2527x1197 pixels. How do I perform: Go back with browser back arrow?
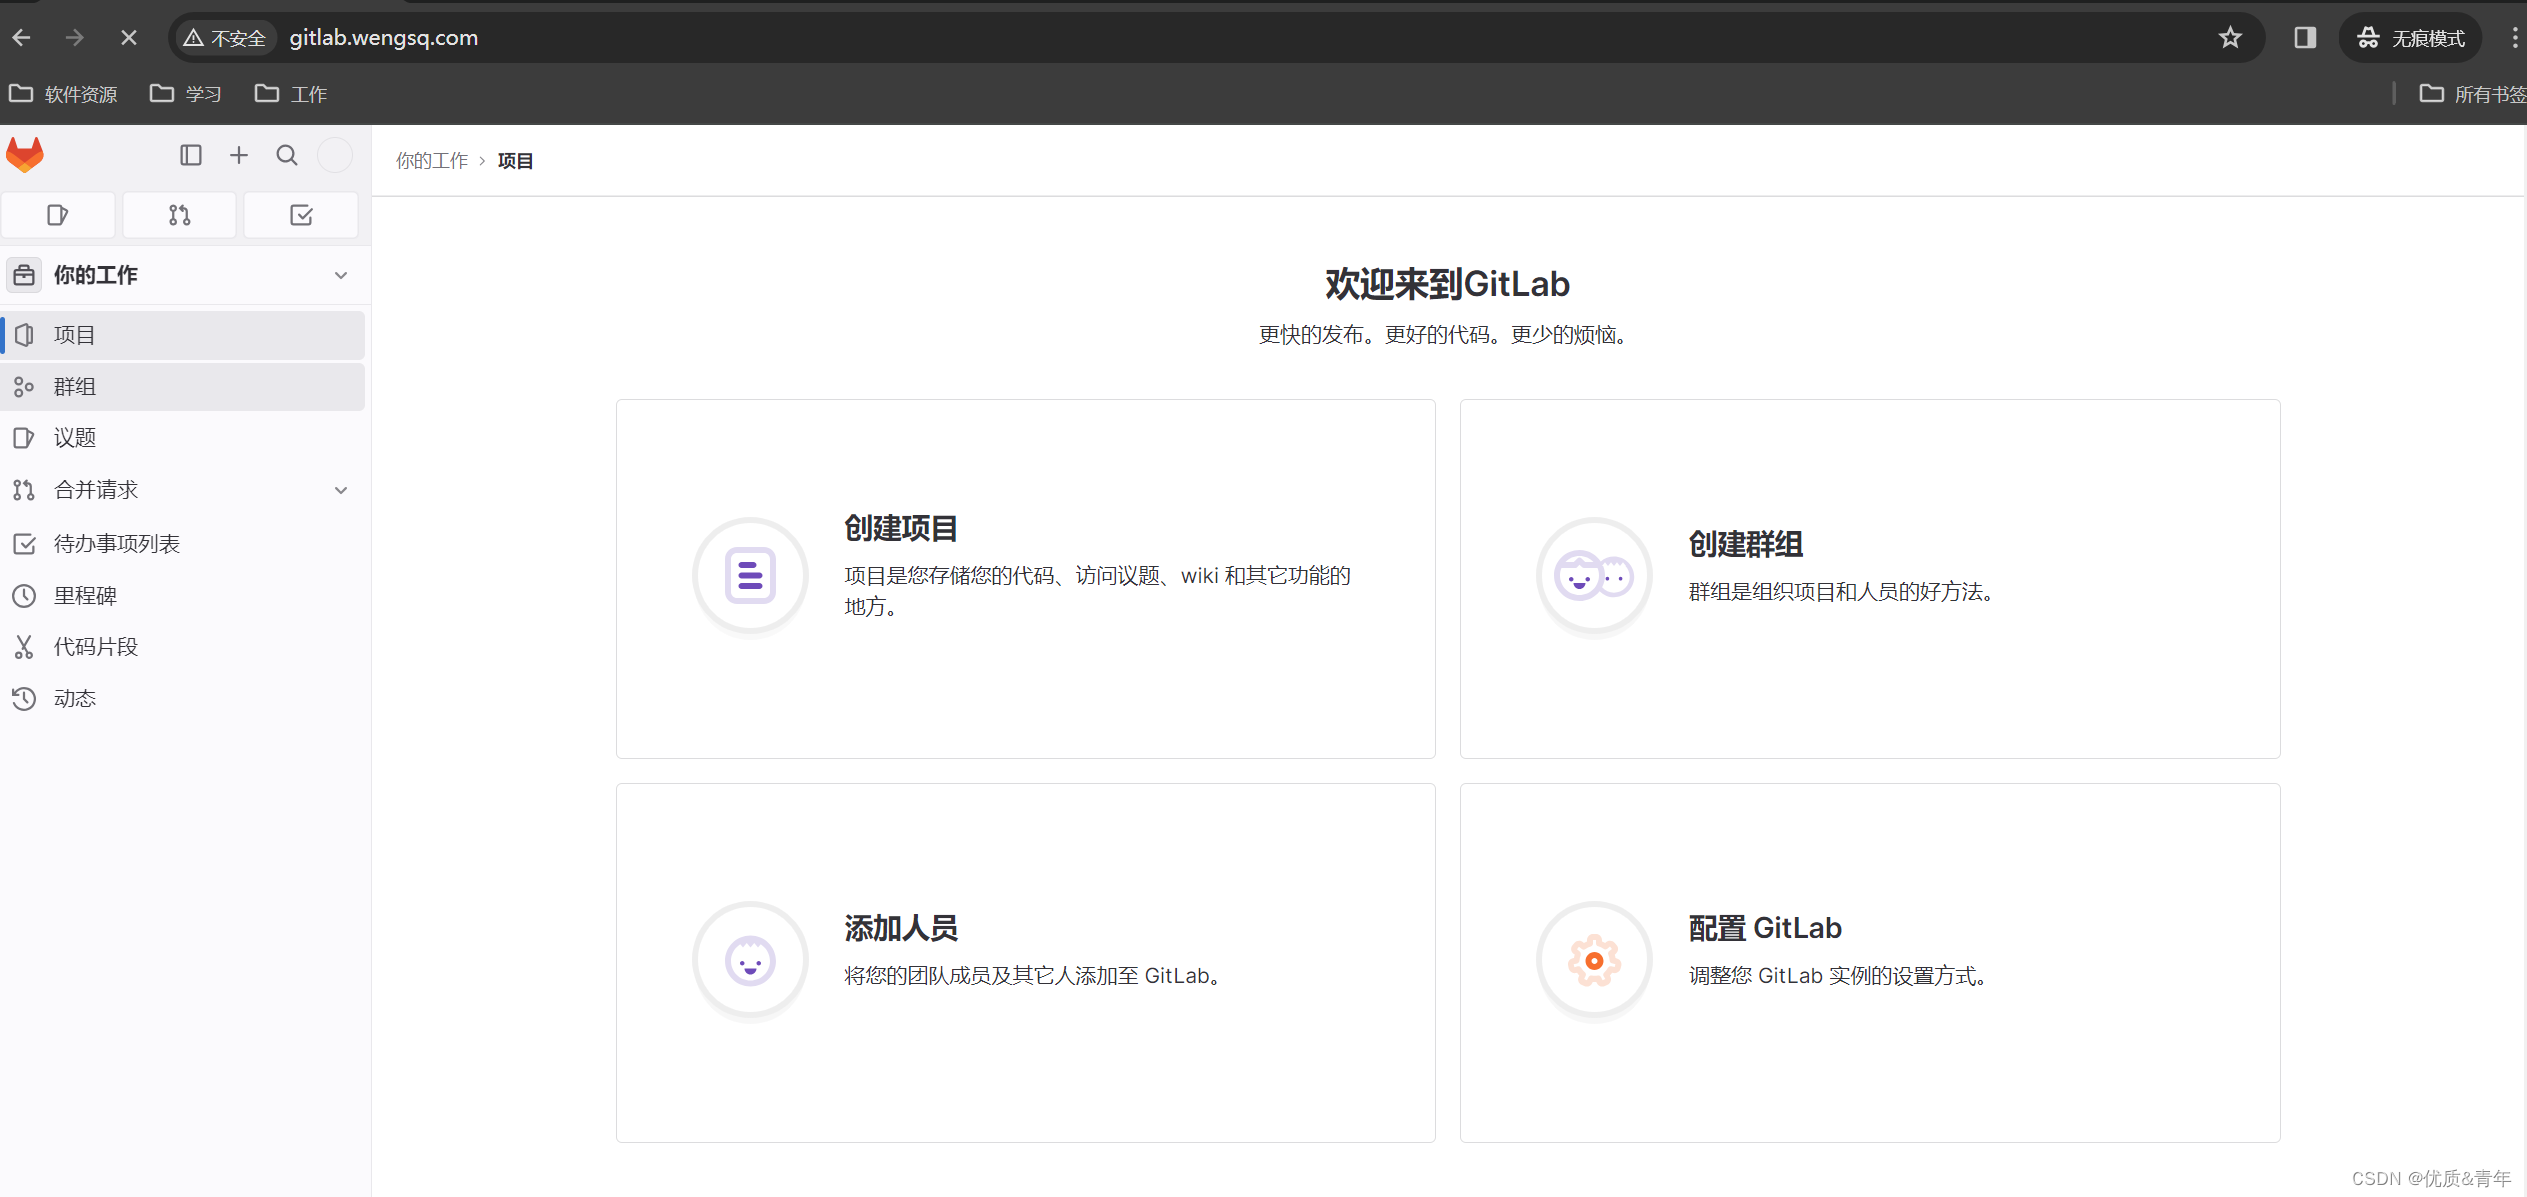coord(22,38)
